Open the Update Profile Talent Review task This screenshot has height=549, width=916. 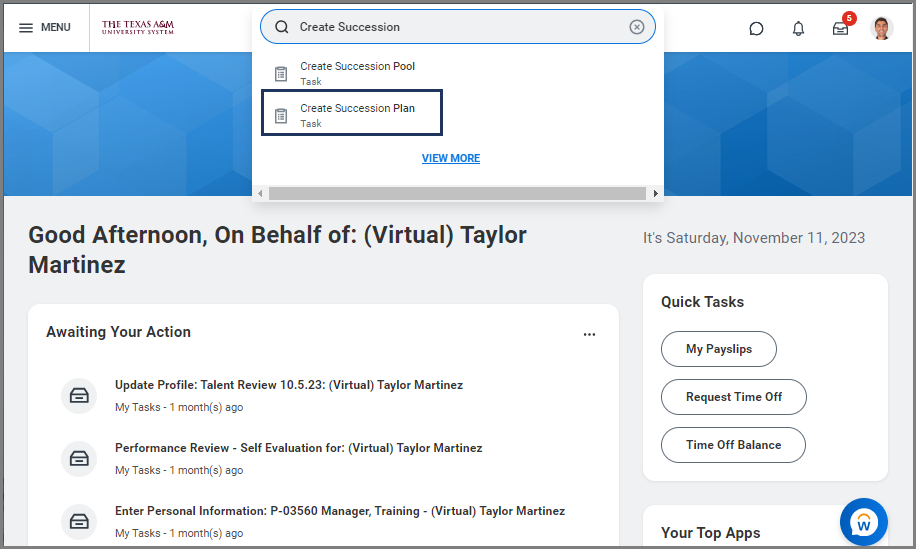click(289, 385)
